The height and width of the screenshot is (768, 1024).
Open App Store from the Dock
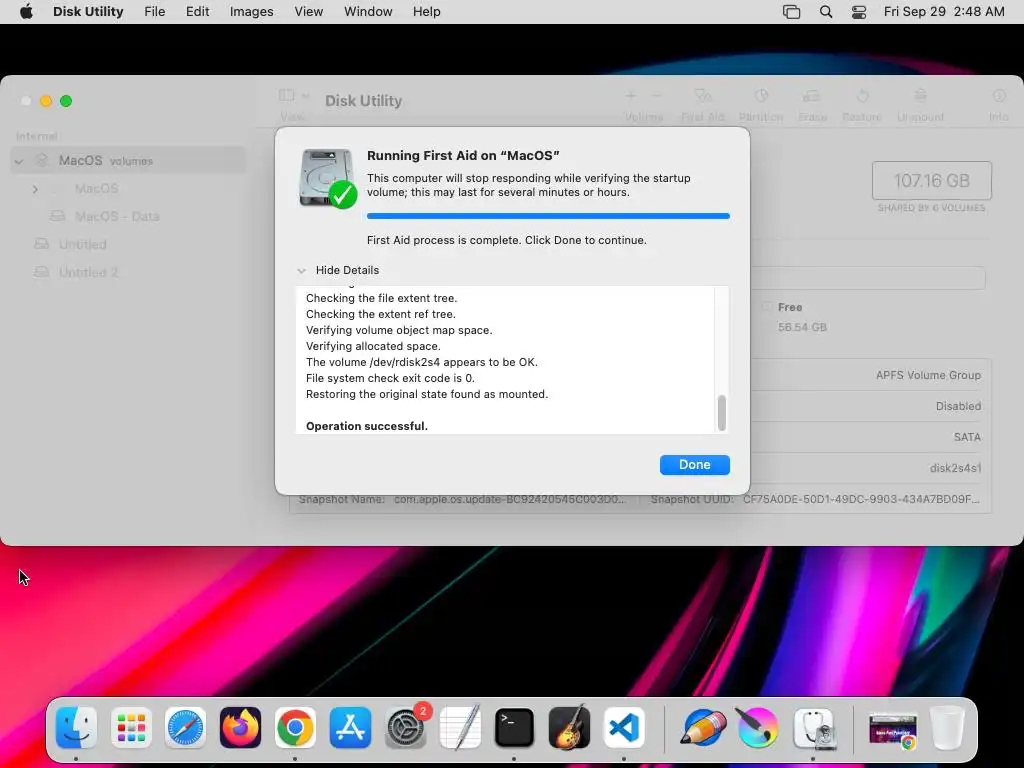[x=350, y=728]
